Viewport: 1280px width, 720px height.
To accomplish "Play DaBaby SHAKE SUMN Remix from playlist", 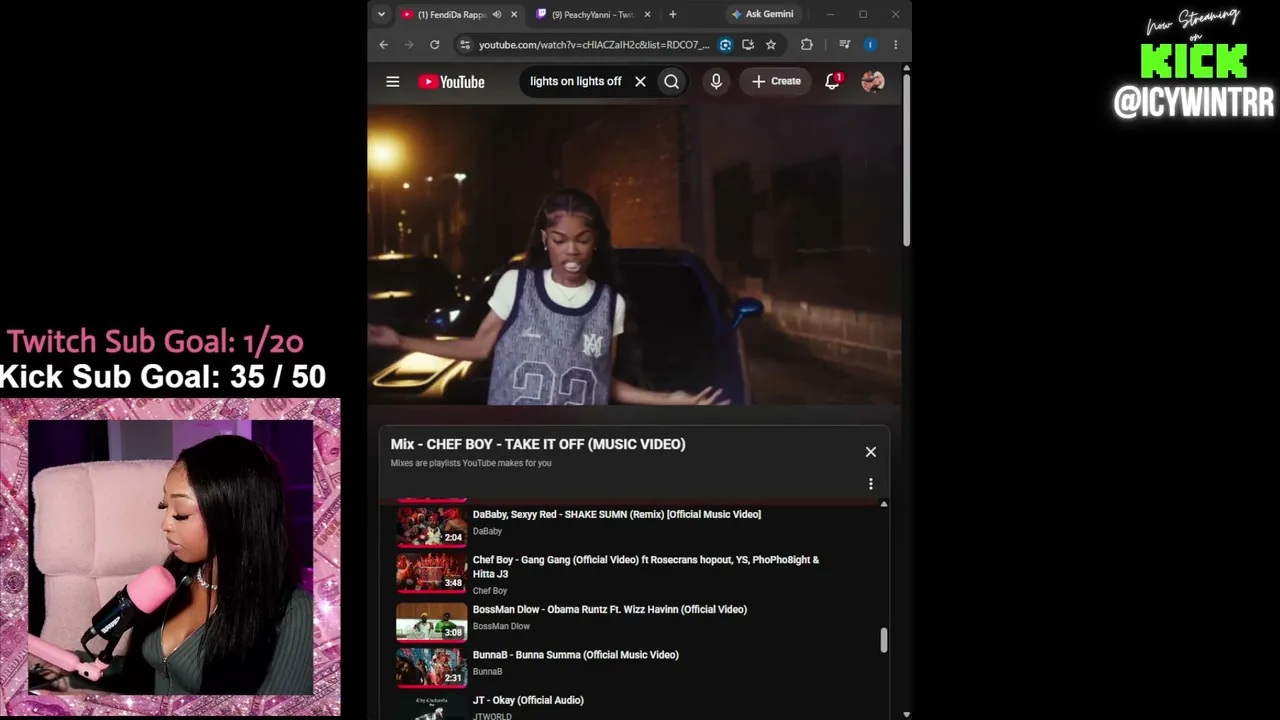I will (x=617, y=515).
